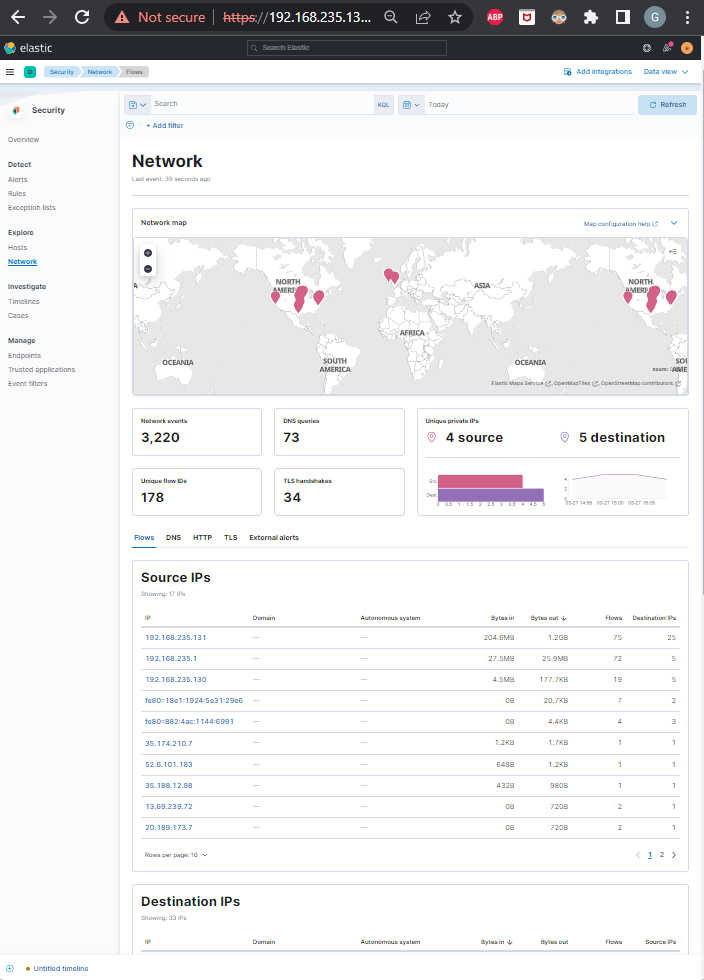
Task: Switch to the External alerts tab
Action: click(273, 537)
